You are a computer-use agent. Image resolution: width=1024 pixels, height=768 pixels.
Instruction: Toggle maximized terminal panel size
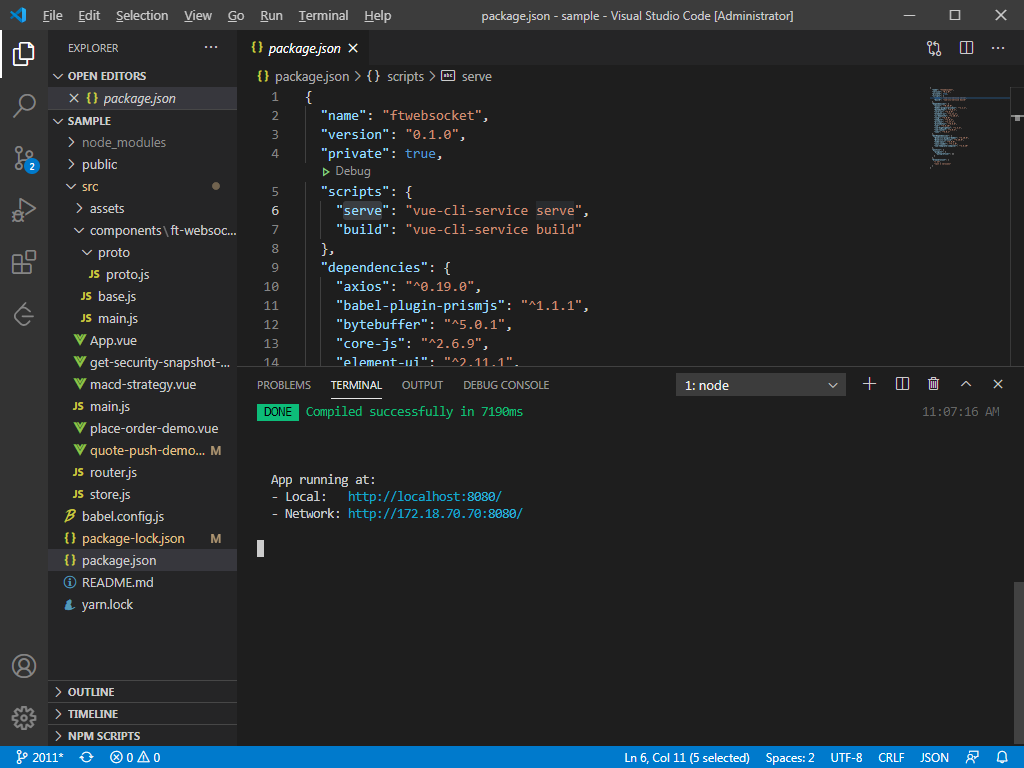point(966,384)
